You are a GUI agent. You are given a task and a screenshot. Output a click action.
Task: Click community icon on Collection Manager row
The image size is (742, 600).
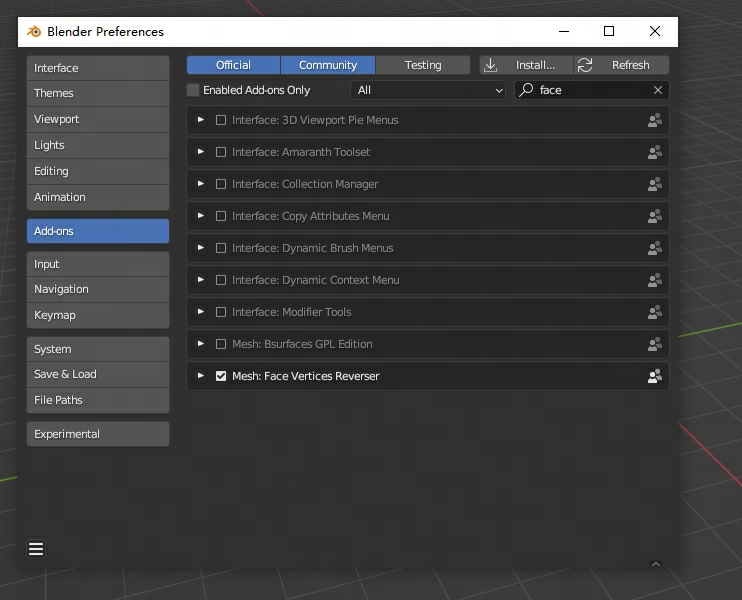point(655,184)
